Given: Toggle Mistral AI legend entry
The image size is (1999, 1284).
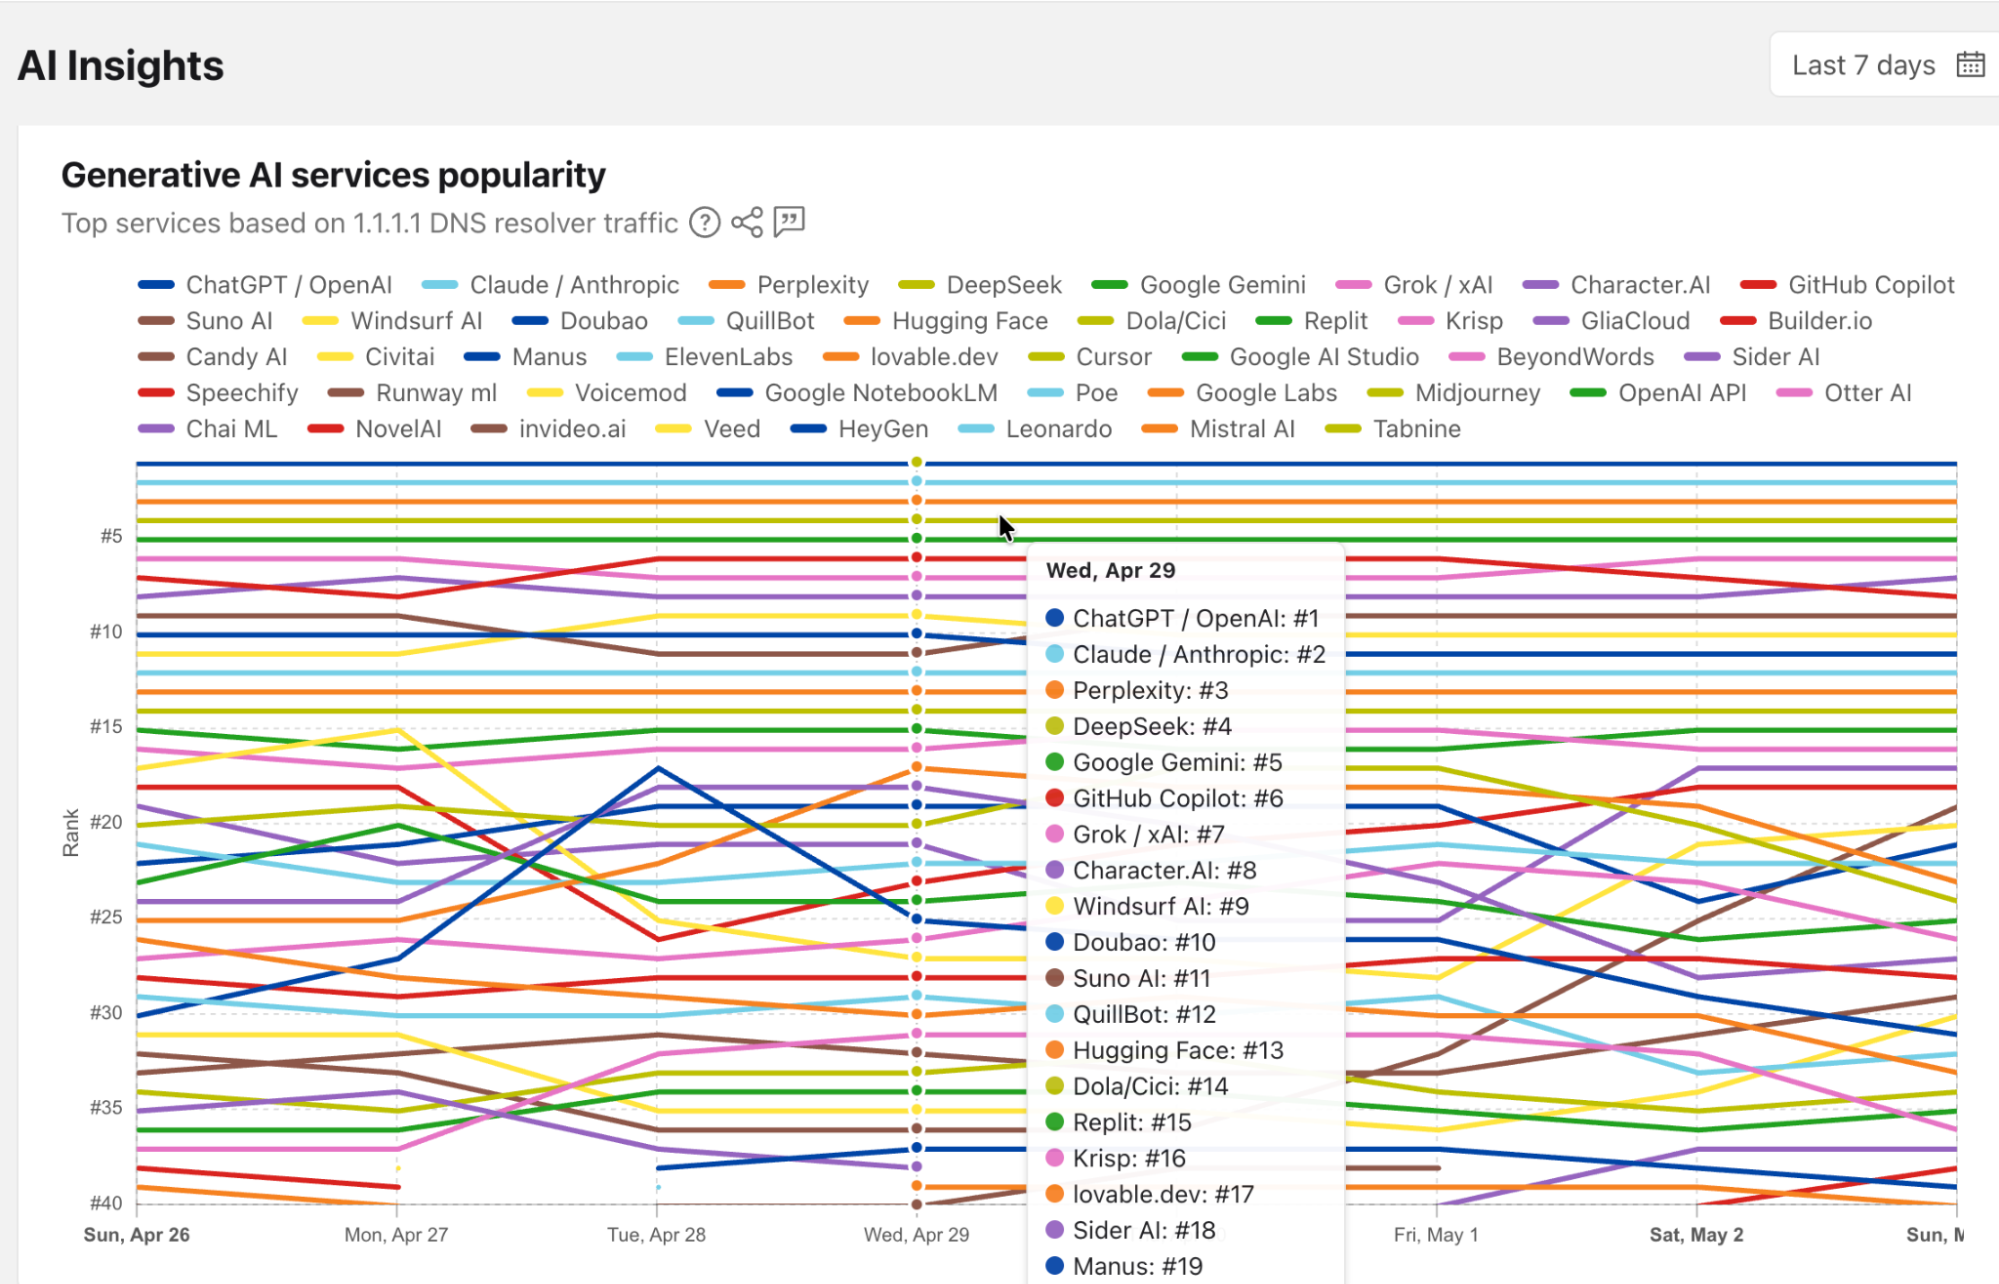Looking at the screenshot, I should click(1218, 429).
